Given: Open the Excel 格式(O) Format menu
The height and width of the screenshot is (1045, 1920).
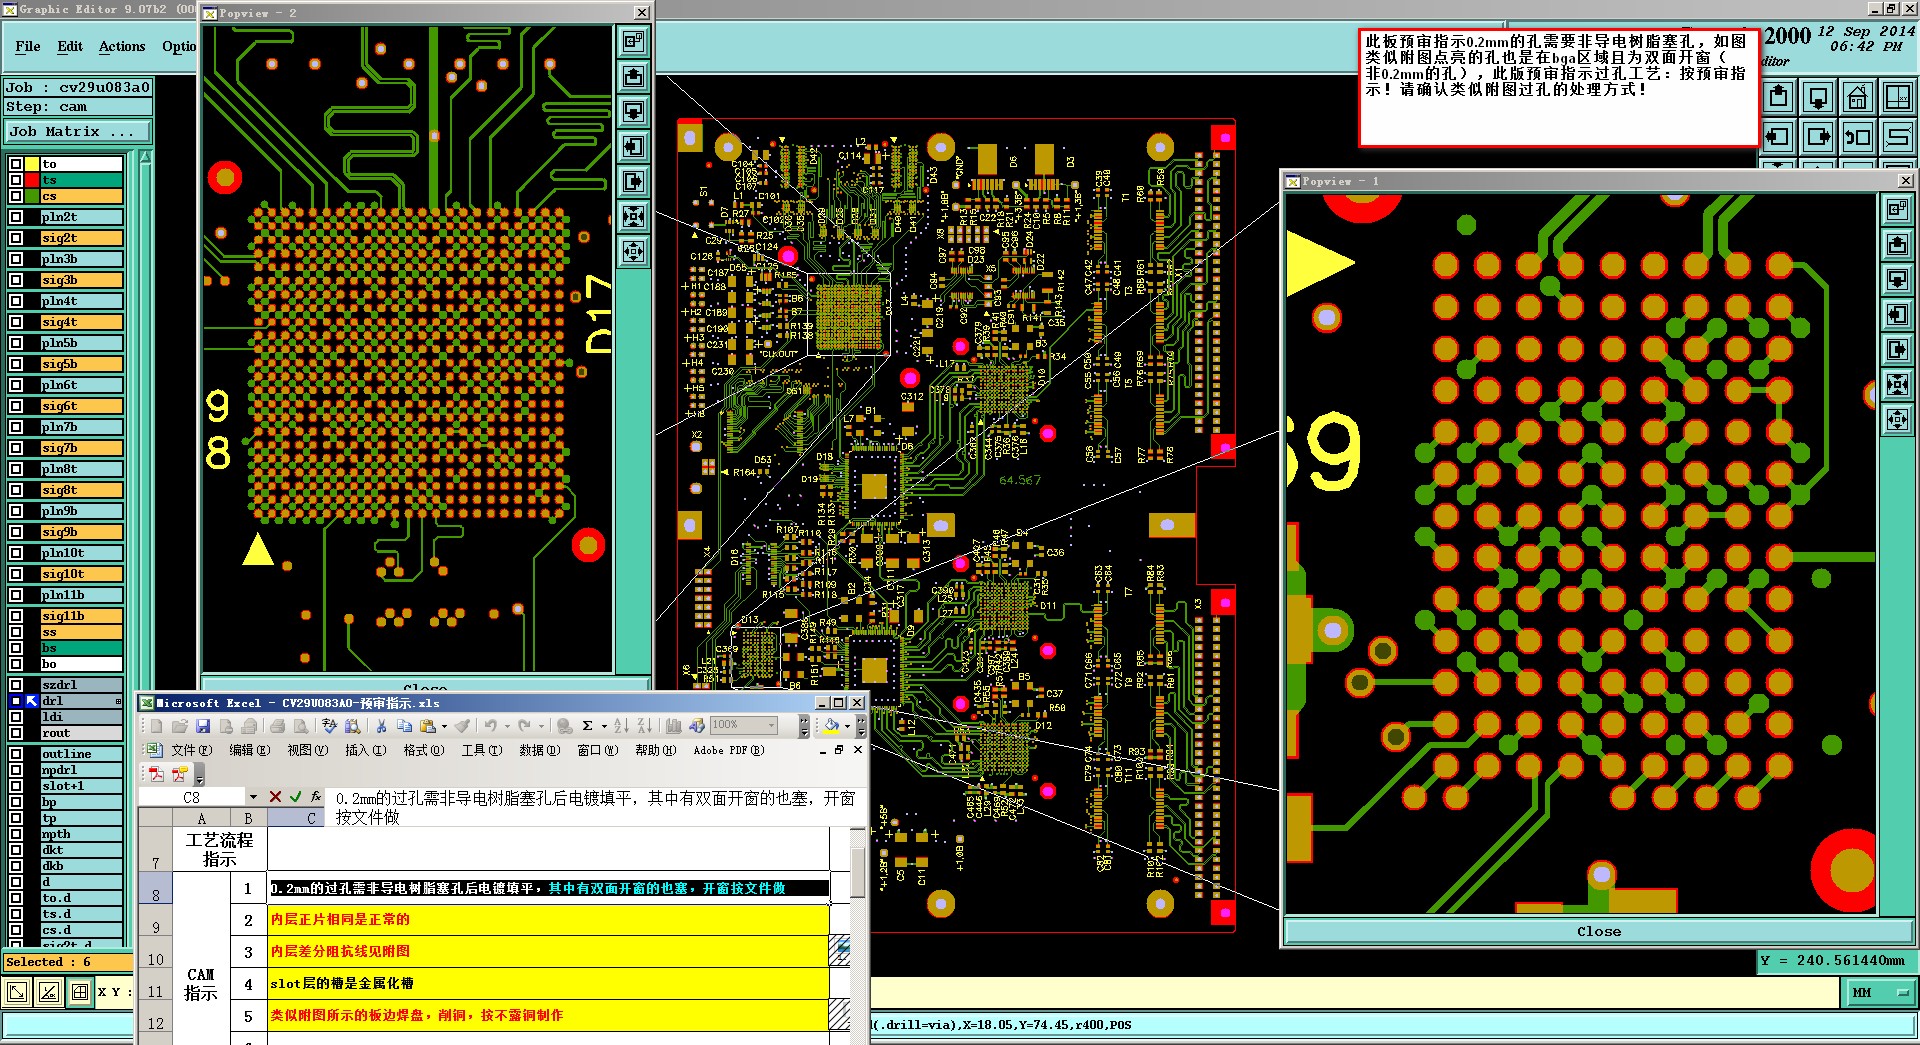Looking at the screenshot, I should (423, 750).
